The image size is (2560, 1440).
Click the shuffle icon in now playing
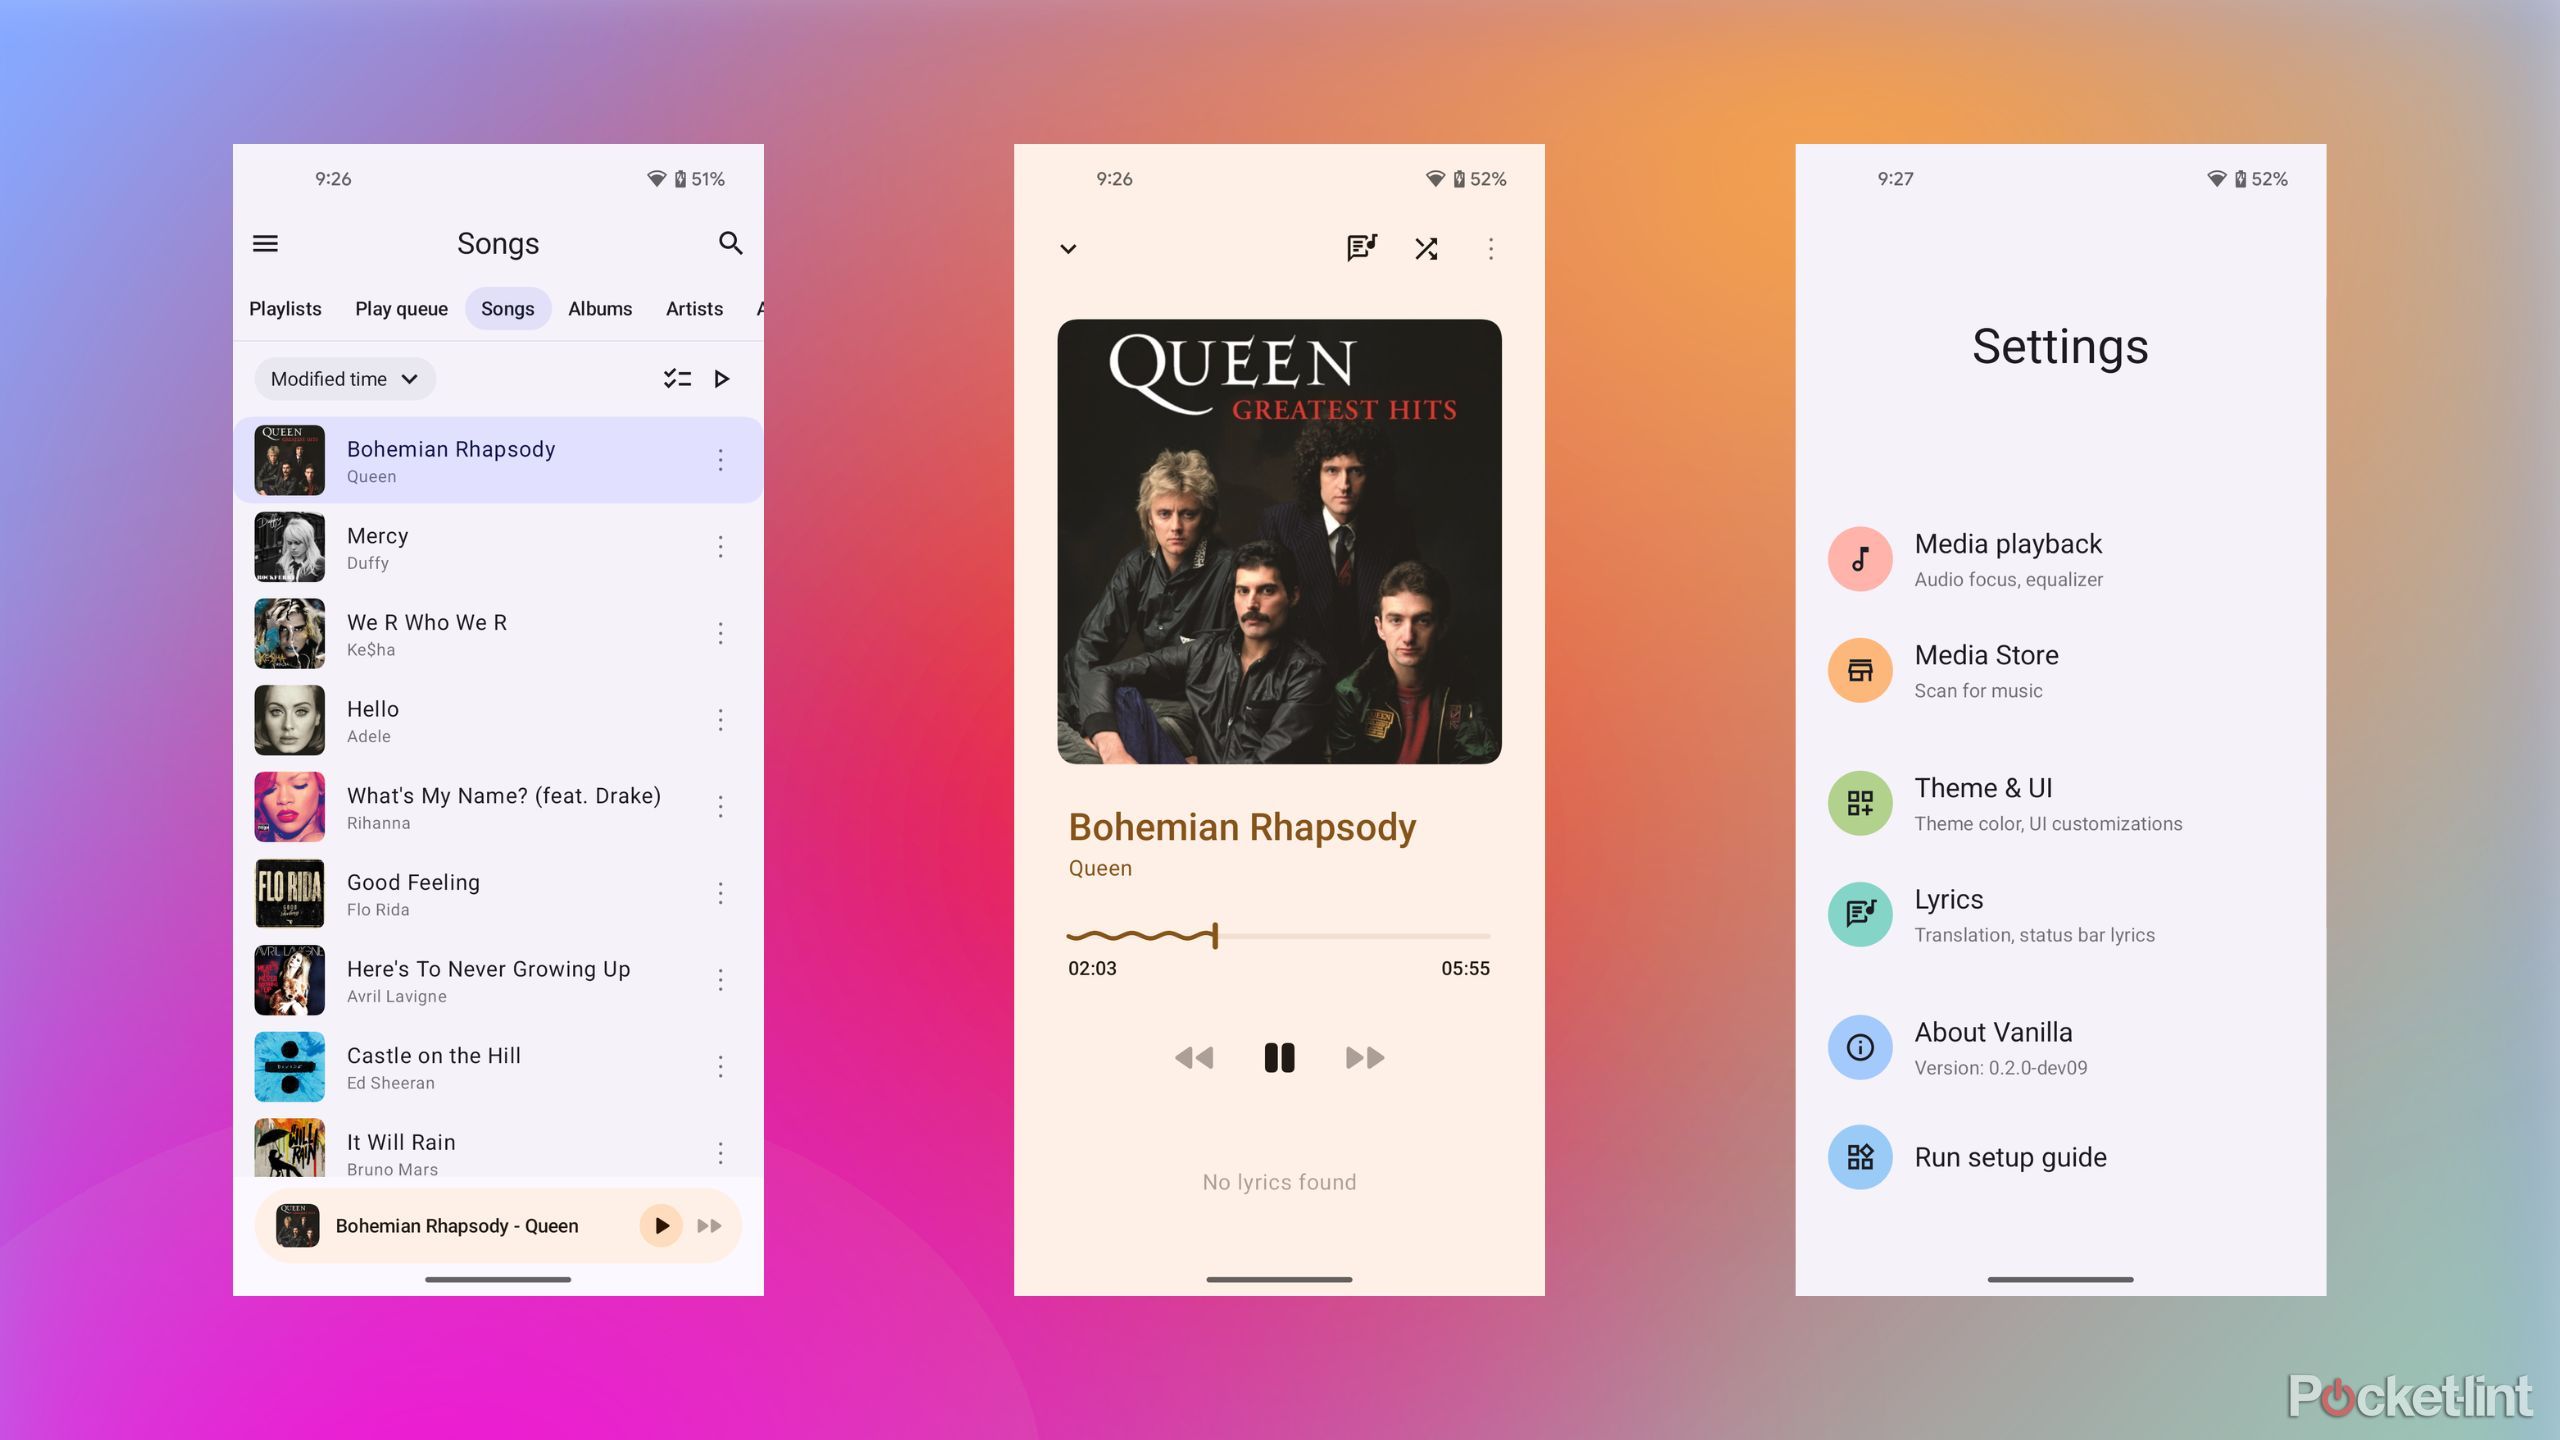coord(1428,246)
